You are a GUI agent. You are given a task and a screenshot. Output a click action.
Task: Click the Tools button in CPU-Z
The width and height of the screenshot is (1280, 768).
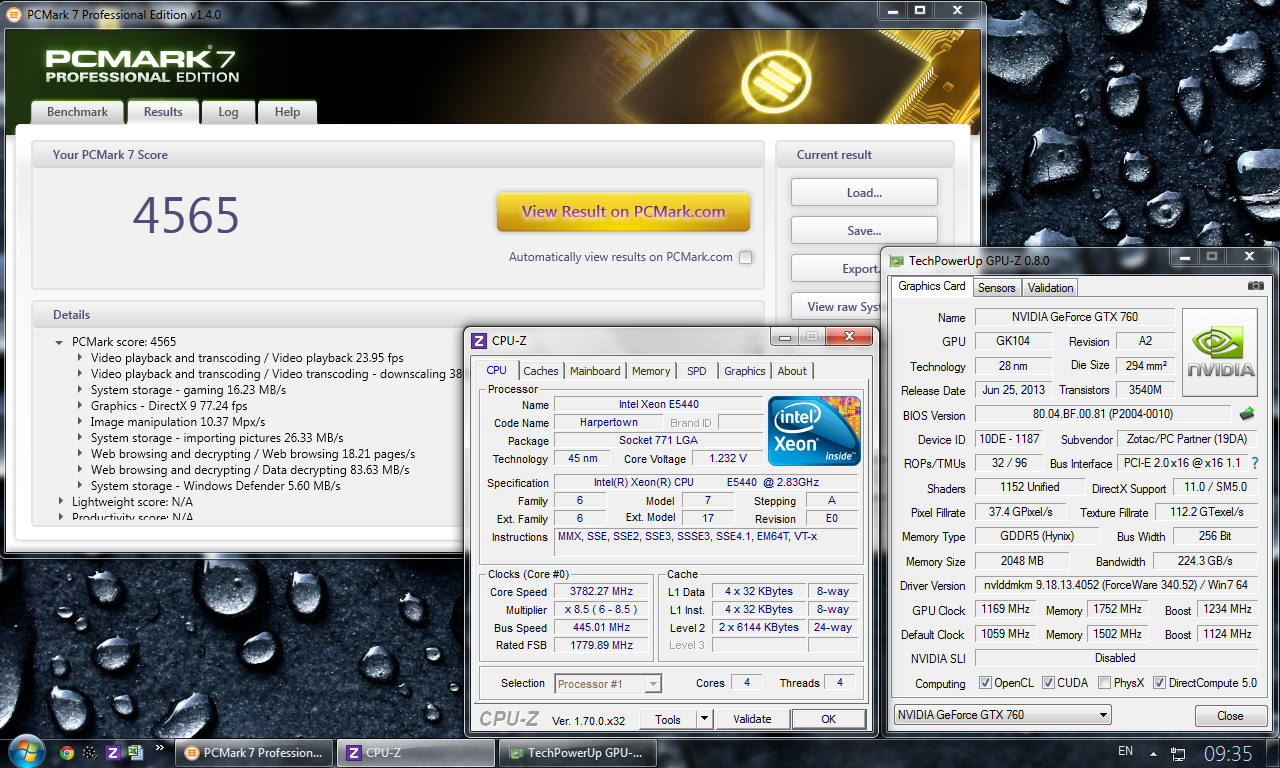[668, 719]
